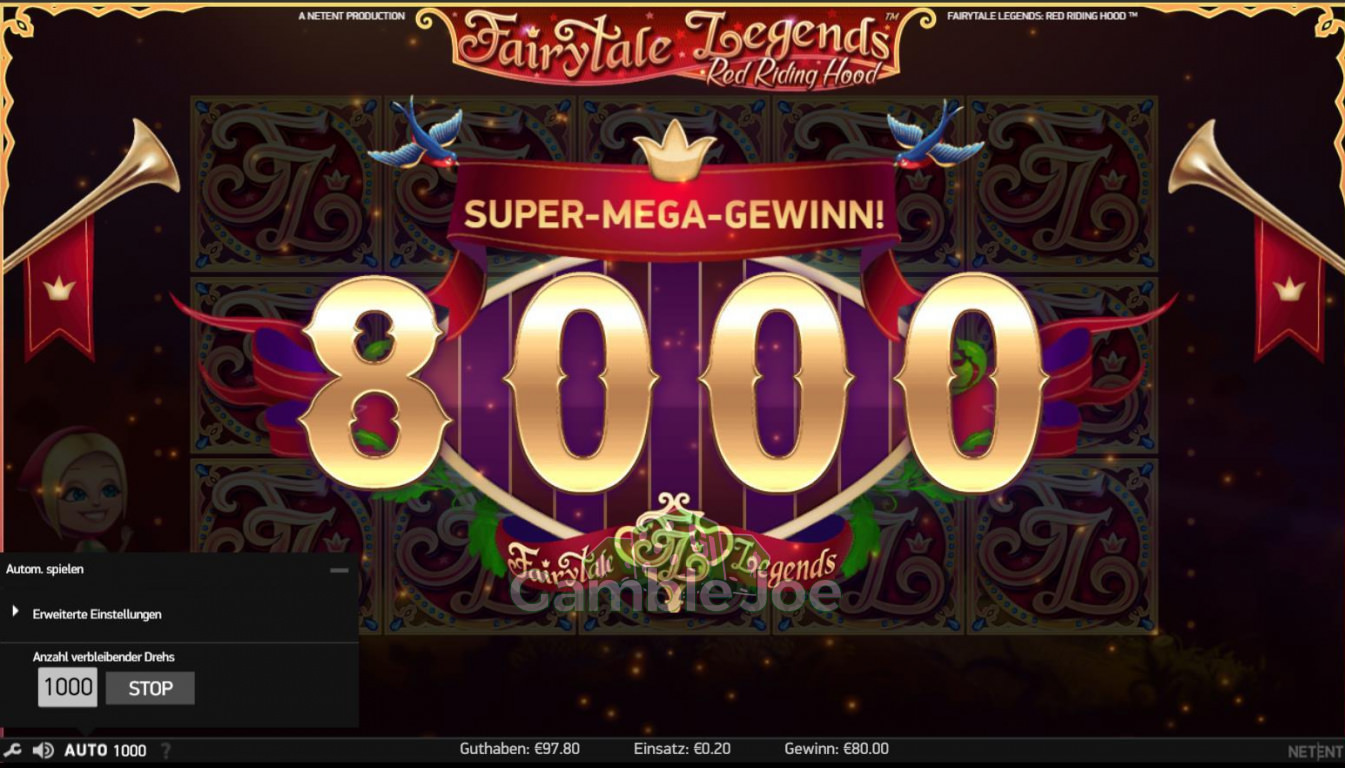
Task: Mute sound with the speaker icon
Action: (x=43, y=750)
